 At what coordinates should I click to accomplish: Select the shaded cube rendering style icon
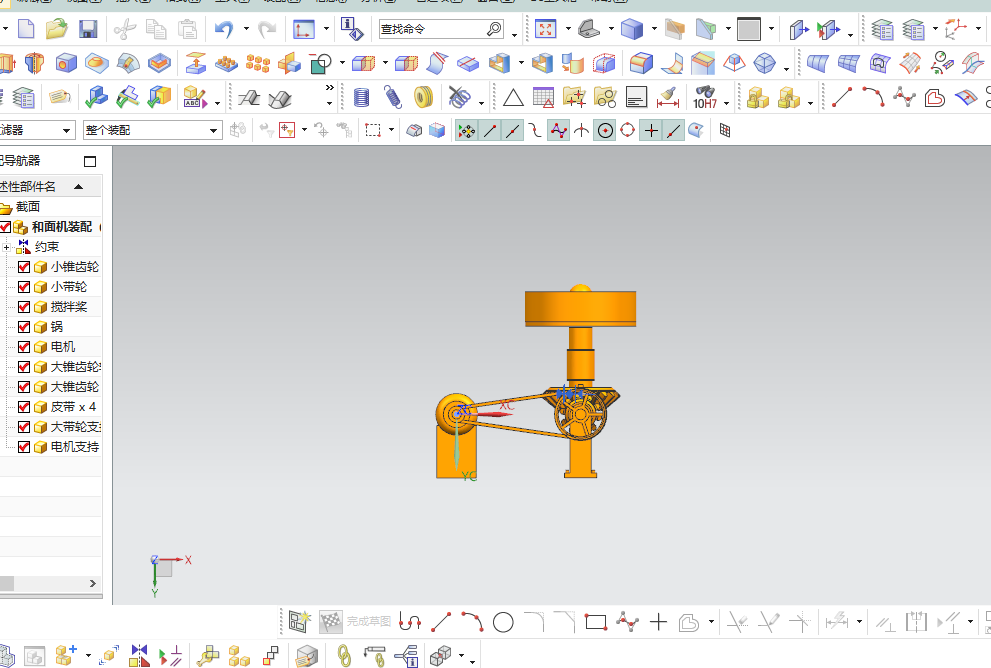point(631,29)
